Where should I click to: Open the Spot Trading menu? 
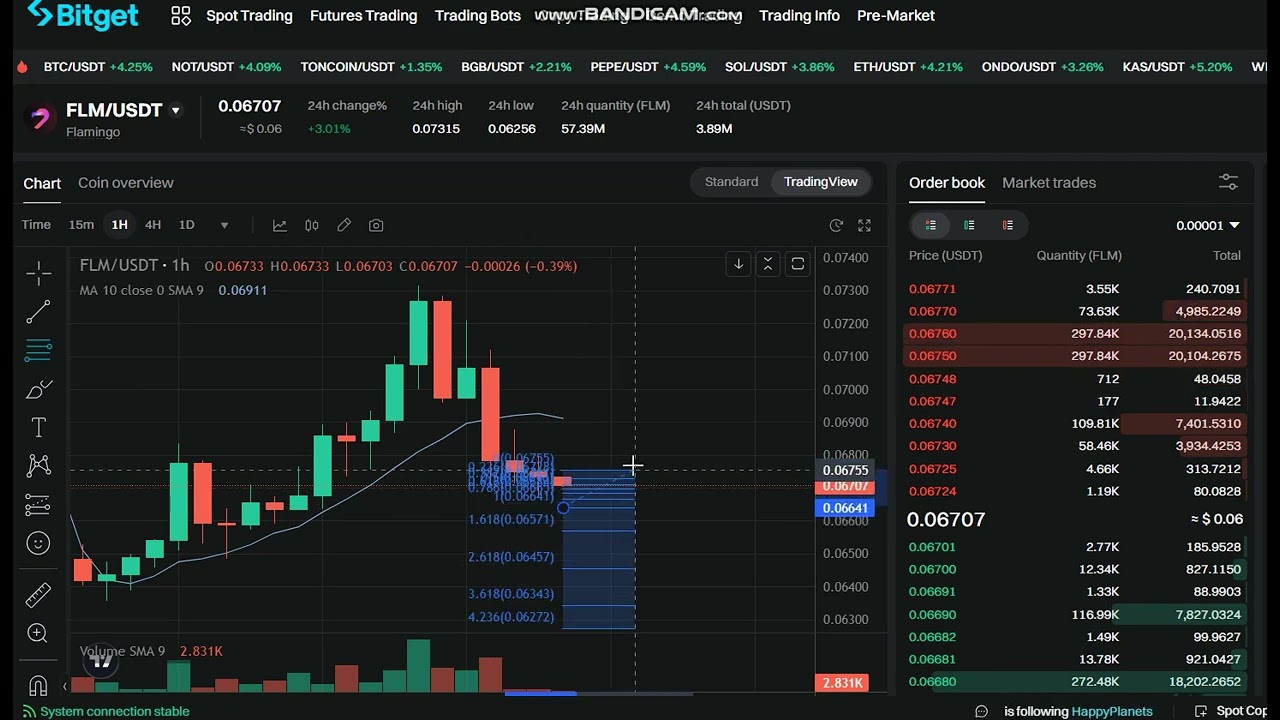pyautogui.click(x=249, y=16)
